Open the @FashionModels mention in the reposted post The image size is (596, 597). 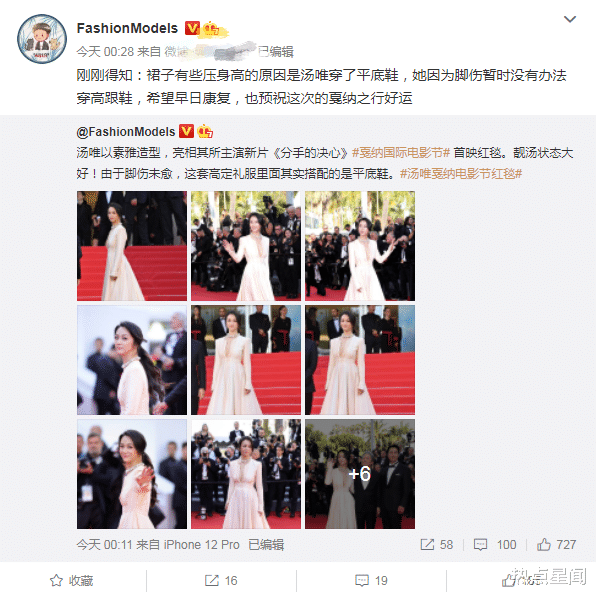[126, 132]
